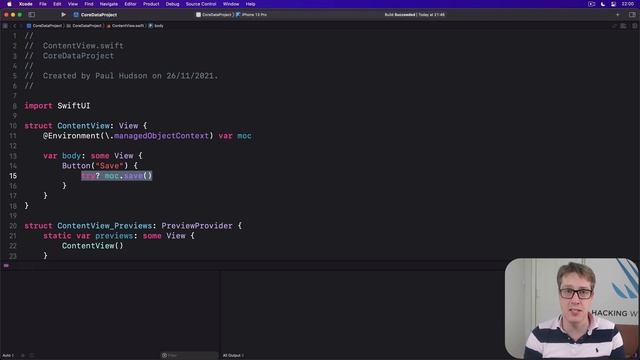Click the Button("Save") call
The height and width of the screenshot is (360, 640).
coord(95,166)
